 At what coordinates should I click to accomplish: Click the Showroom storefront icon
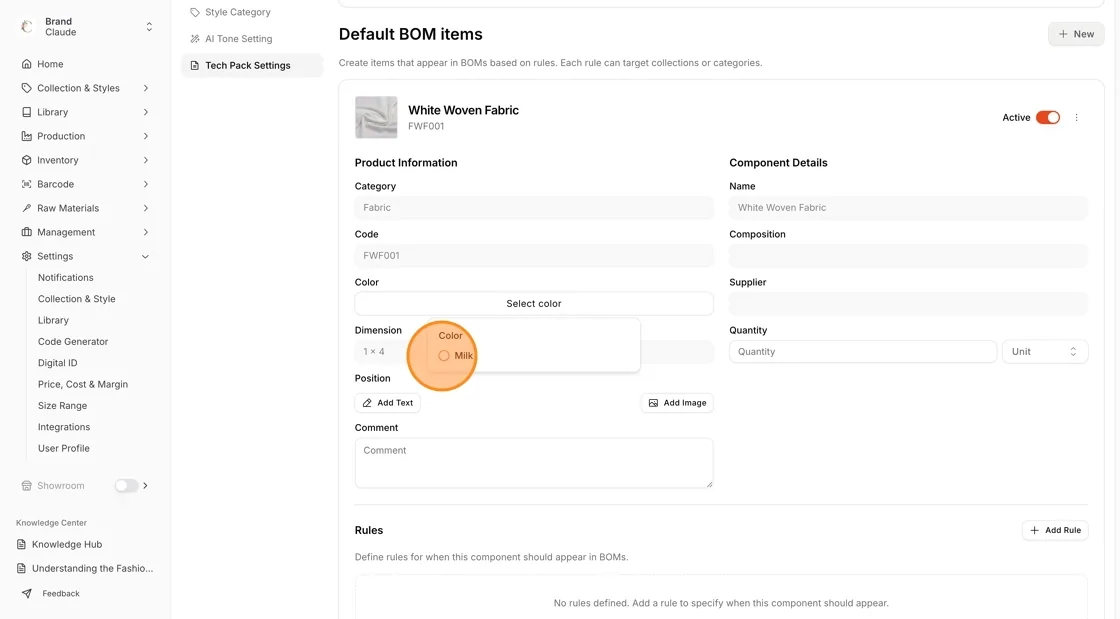coord(26,485)
